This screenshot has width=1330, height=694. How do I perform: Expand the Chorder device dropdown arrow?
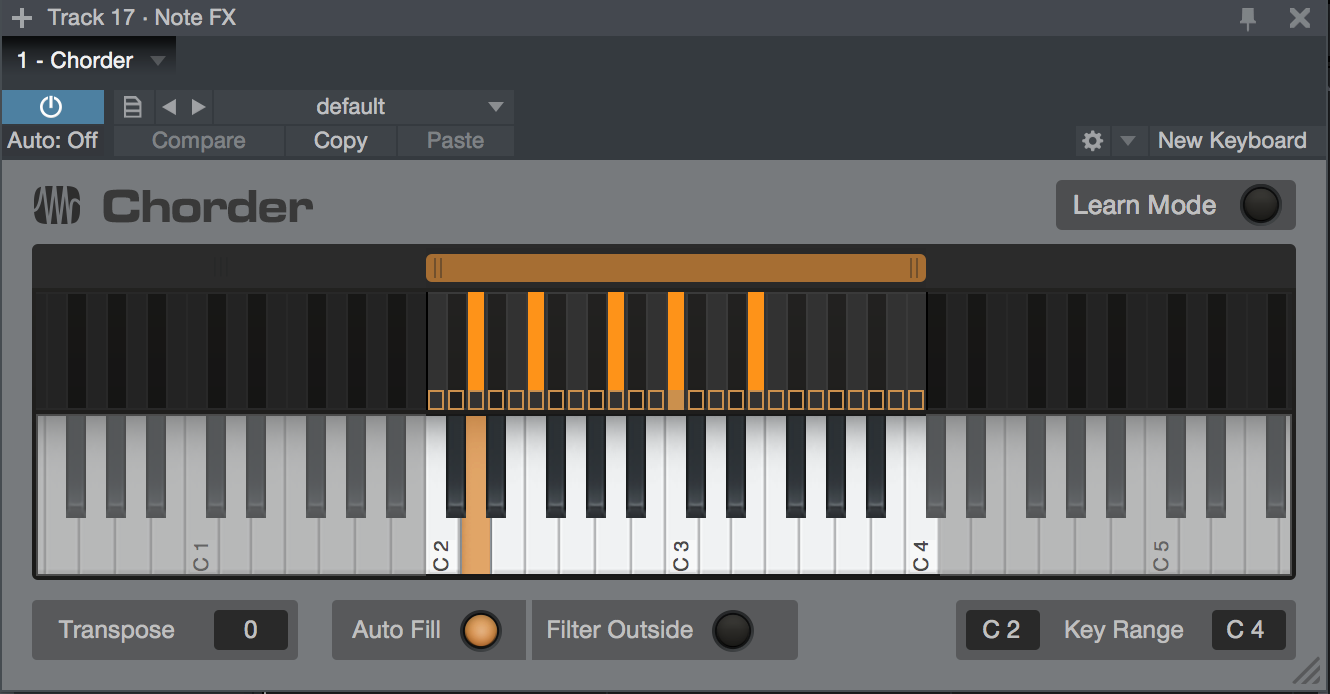click(x=157, y=61)
